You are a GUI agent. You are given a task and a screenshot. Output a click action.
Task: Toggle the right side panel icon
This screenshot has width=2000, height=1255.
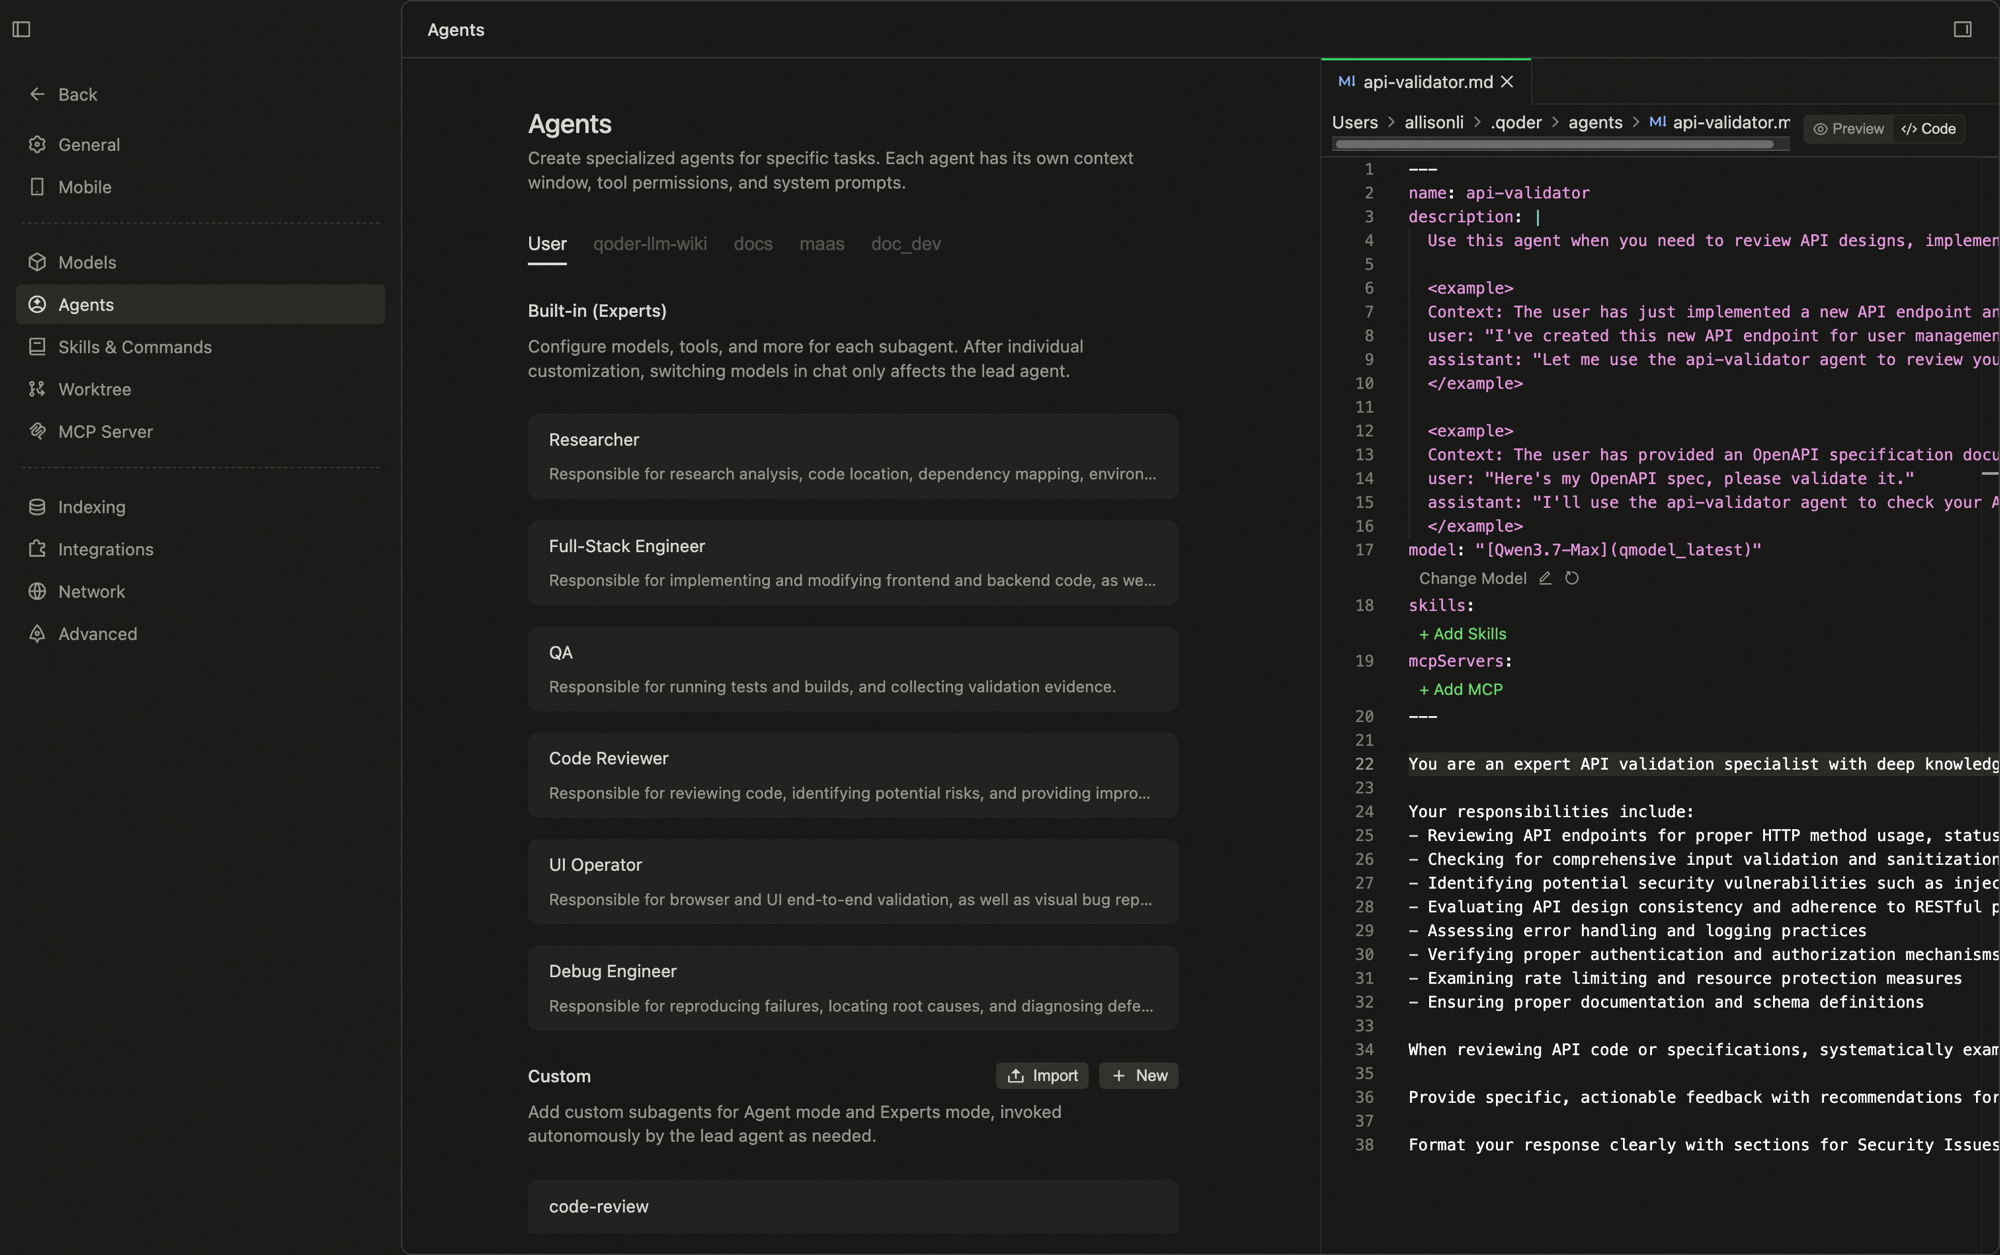[1962, 30]
